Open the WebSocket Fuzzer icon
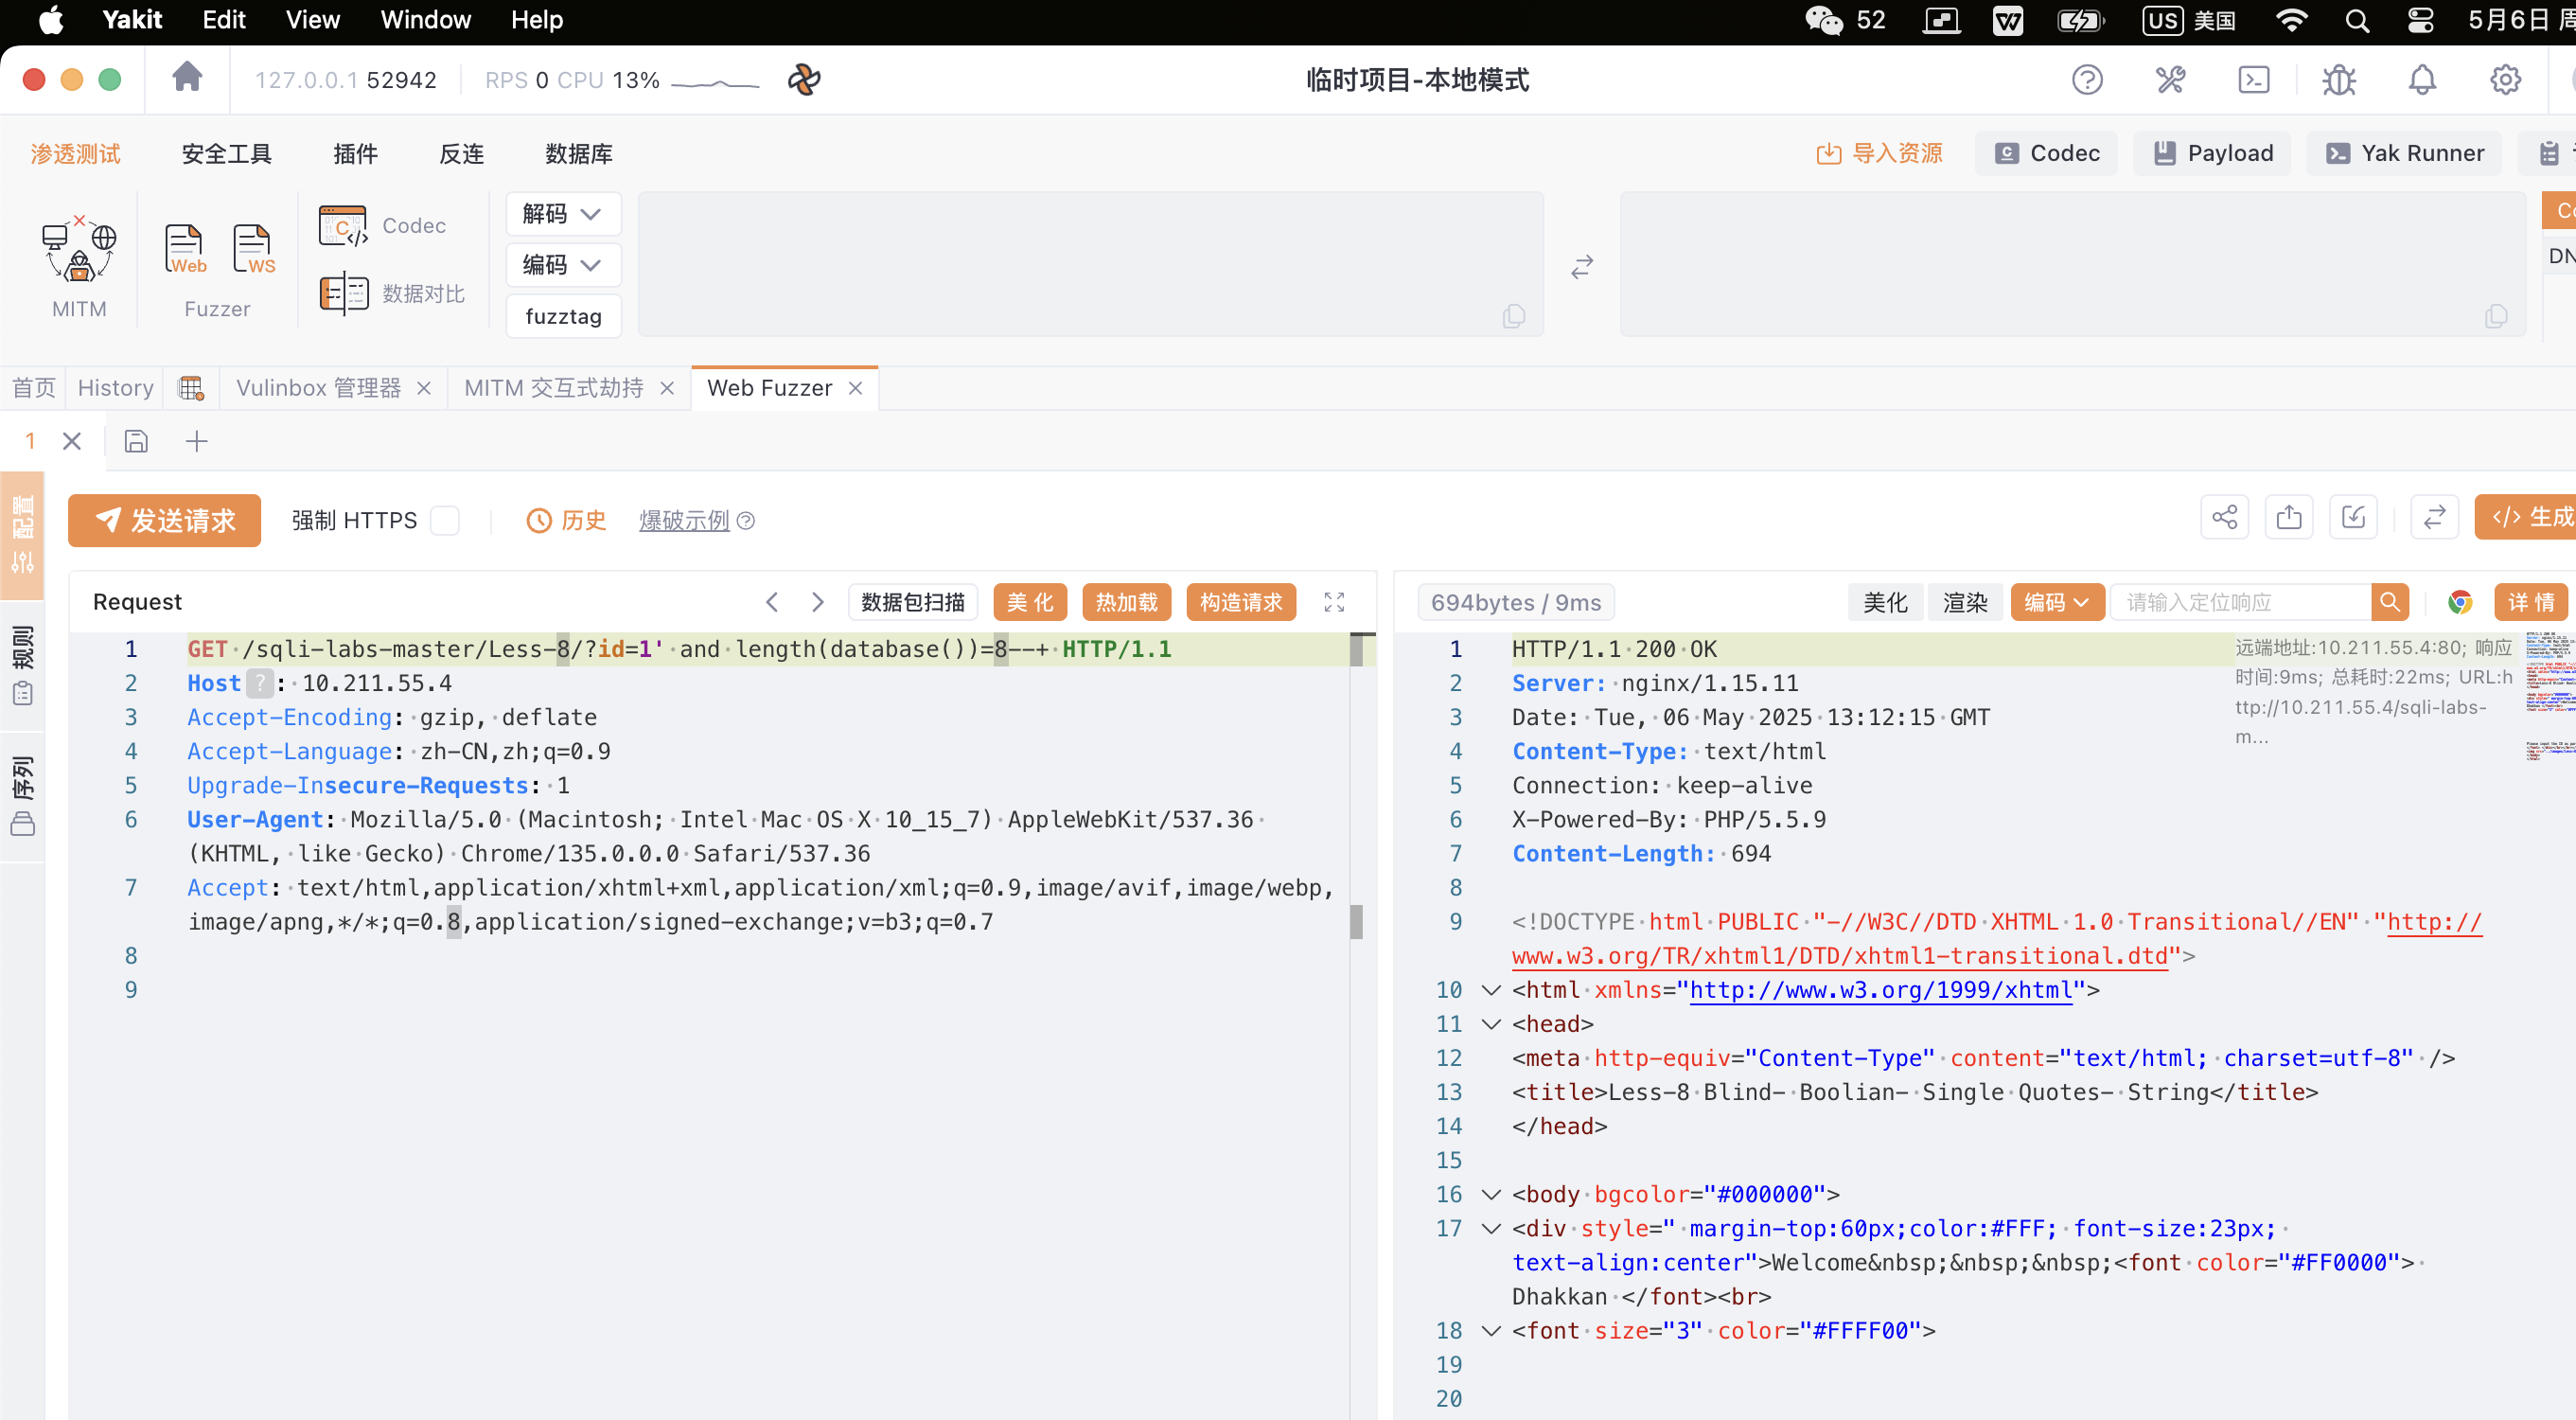Image resolution: width=2576 pixels, height=1420 pixels. tap(253, 250)
